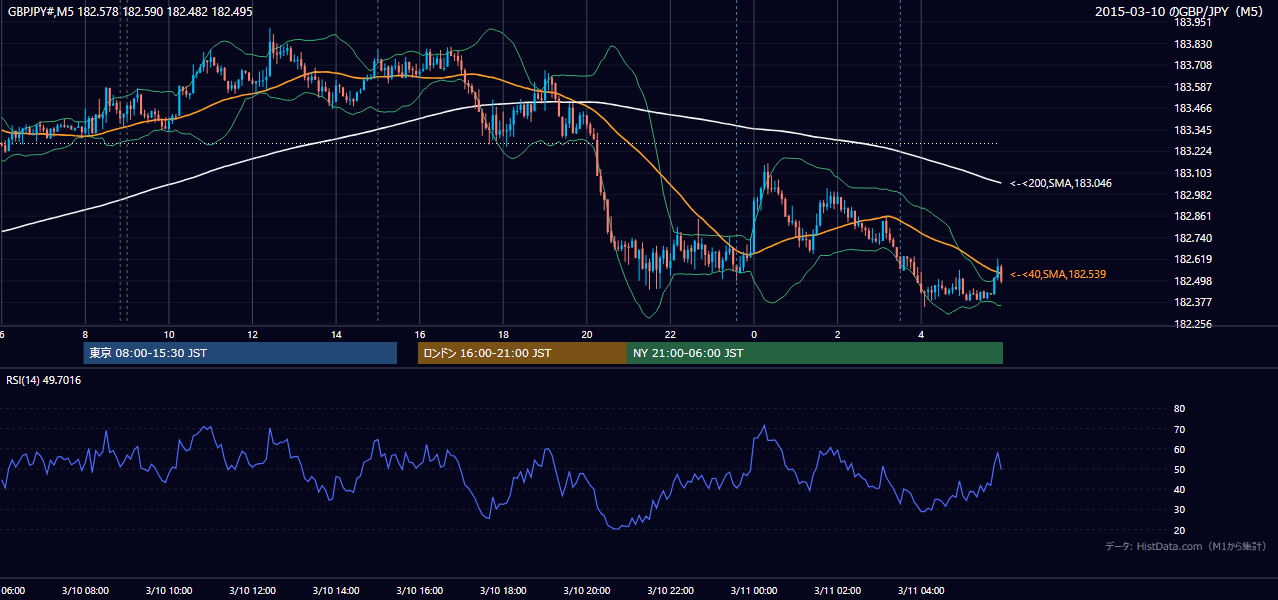Image resolution: width=1278 pixels, height=600 pixels.
Task: Click the 3/11 02:00 date label
Action: click(838, 591)
